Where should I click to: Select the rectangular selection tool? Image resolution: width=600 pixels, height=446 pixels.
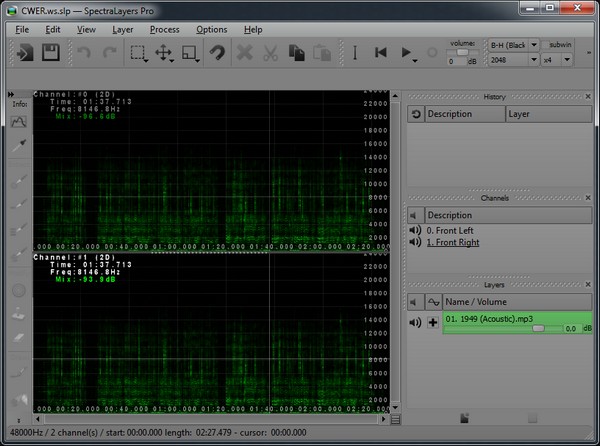139,53
